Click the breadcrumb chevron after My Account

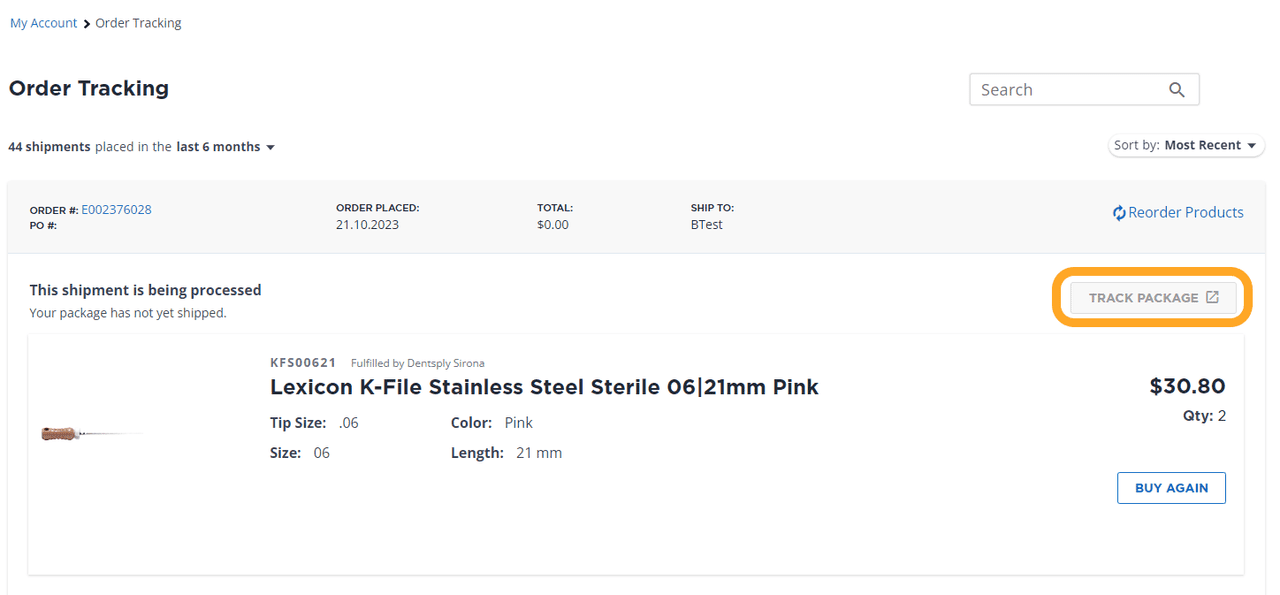[x=87, y=24]
